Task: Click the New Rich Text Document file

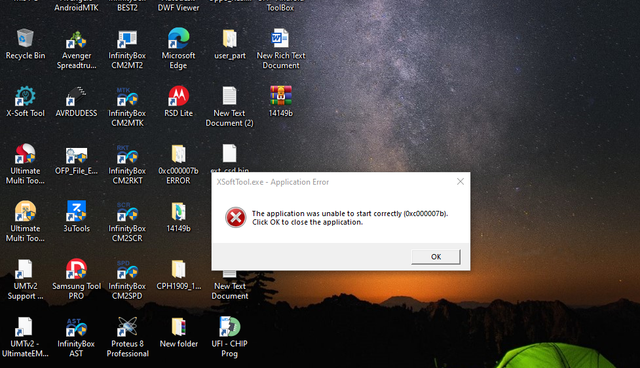Action: click(281, 39)
